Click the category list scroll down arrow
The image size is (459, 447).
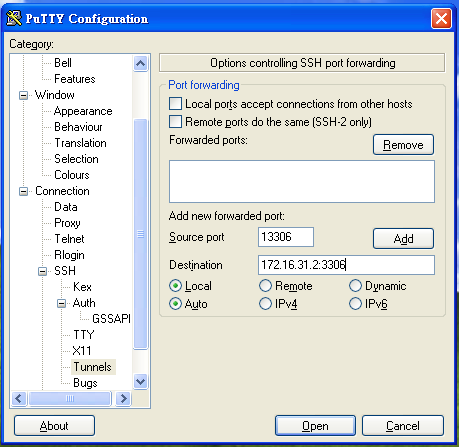140,381
